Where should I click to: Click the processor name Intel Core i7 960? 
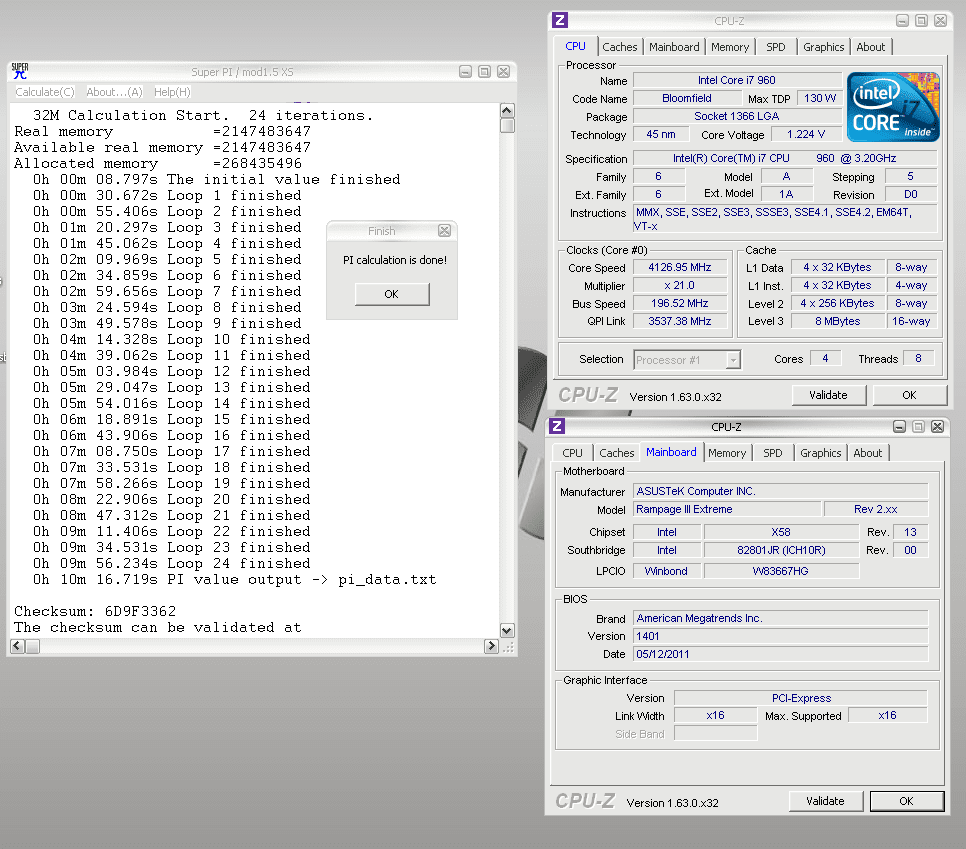[737, 80]
